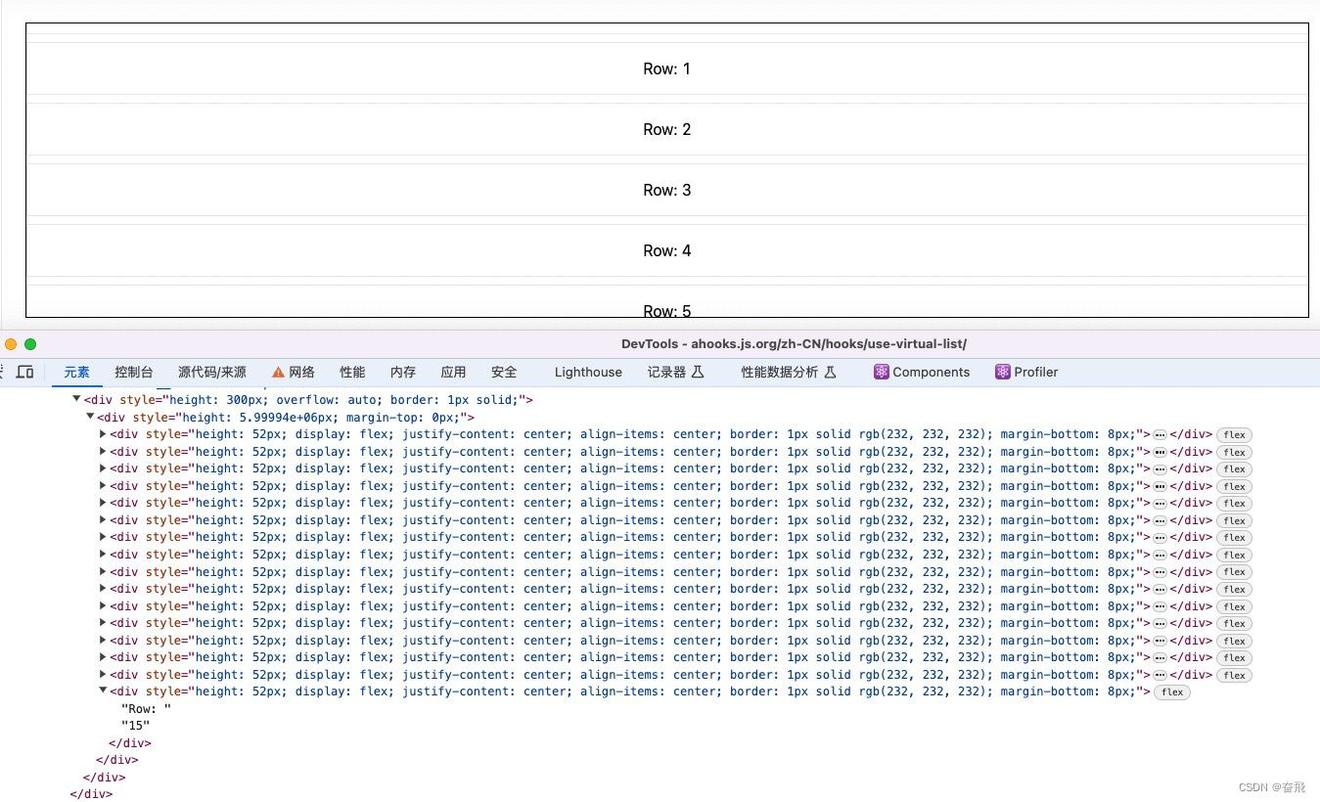Click the warning triangle beside 网络
Viewport: 1320px width, 802px height.
[x=278, y=372]
